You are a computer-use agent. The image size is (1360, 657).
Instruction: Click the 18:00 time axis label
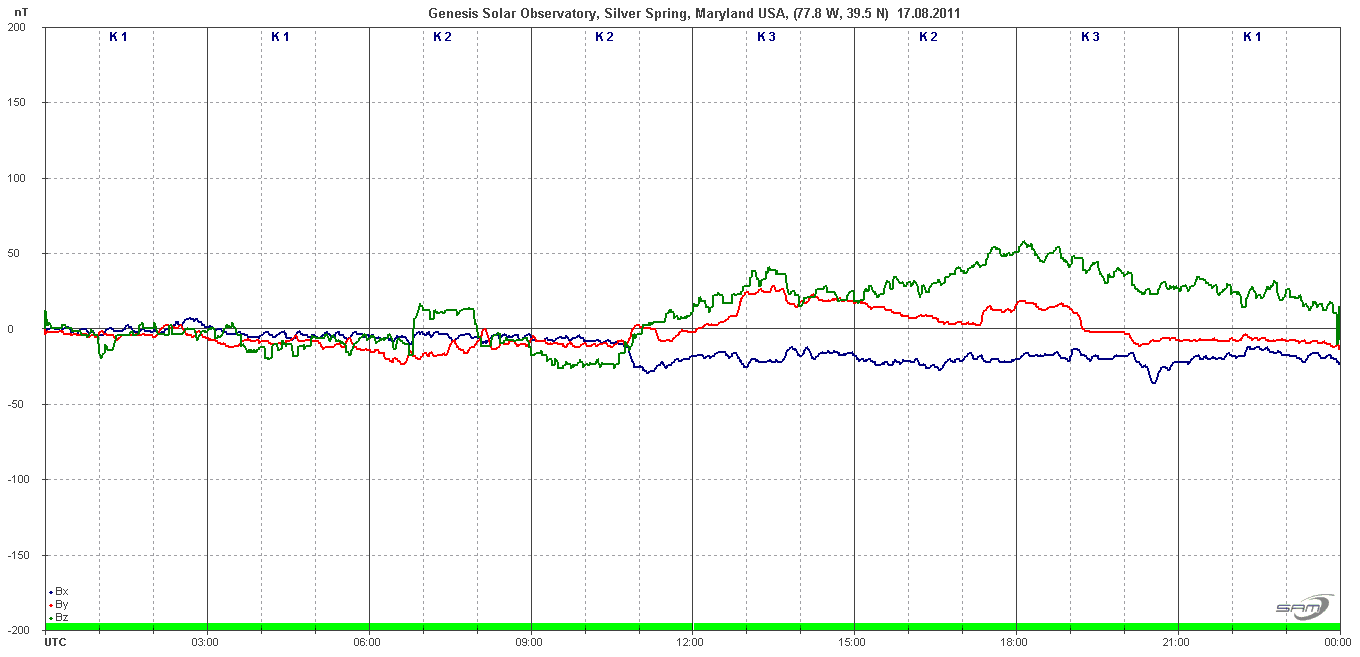[x=1015, y=641]
